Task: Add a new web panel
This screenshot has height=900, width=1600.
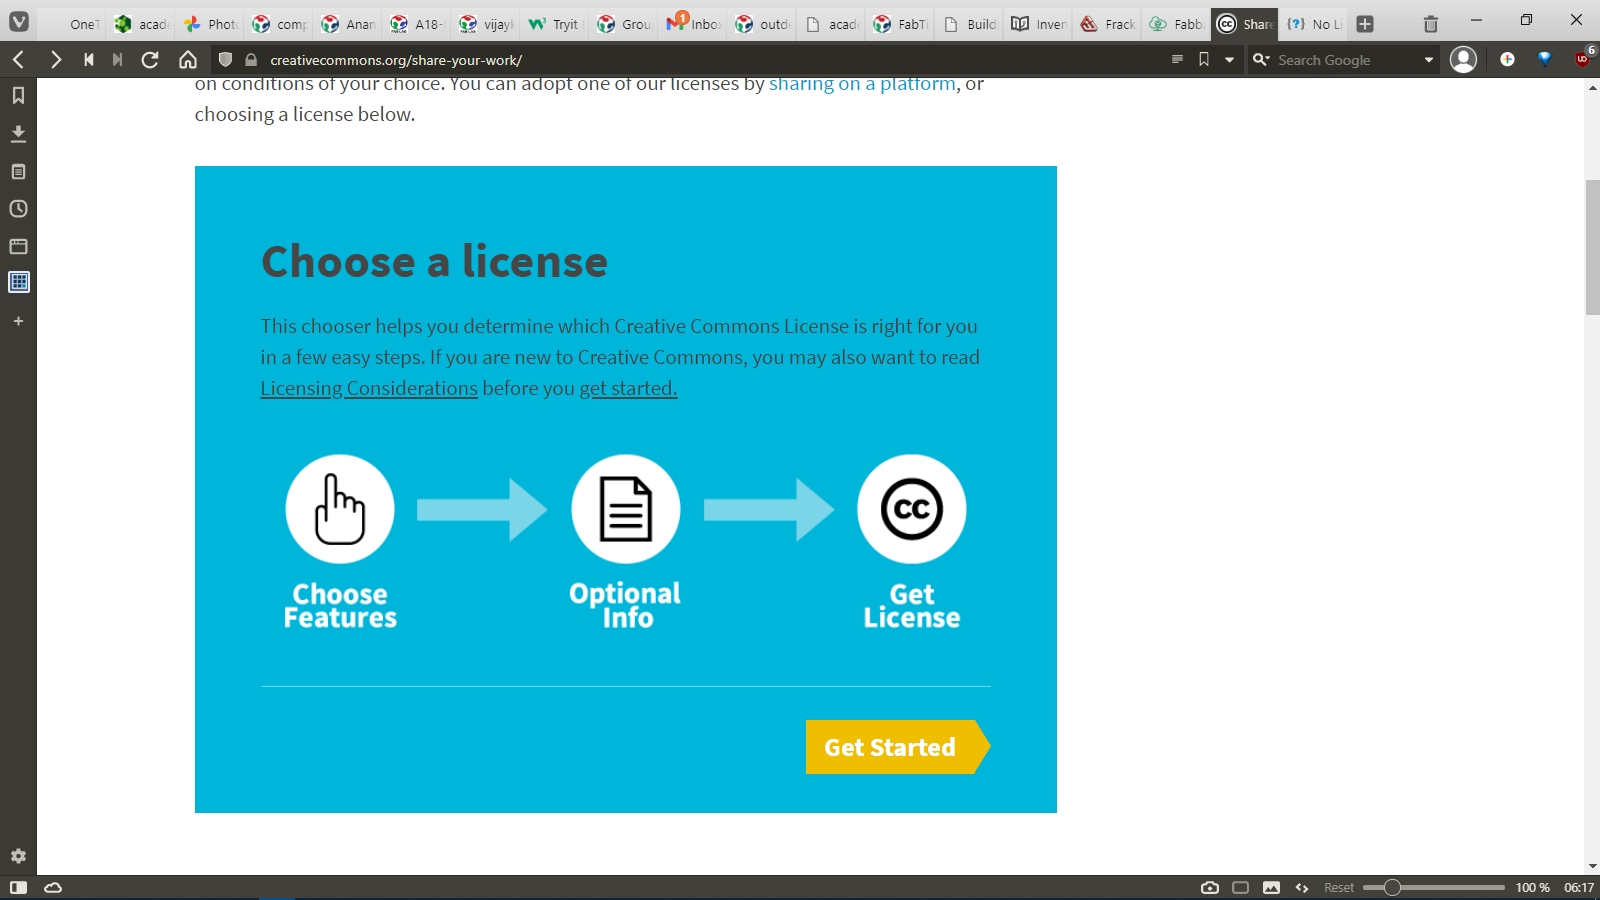Action: tap(18, 321)
